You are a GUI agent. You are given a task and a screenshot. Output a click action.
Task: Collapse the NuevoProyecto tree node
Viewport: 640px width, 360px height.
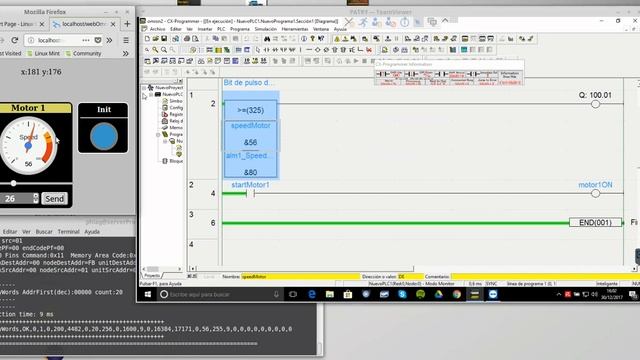(x=144, y=88)
